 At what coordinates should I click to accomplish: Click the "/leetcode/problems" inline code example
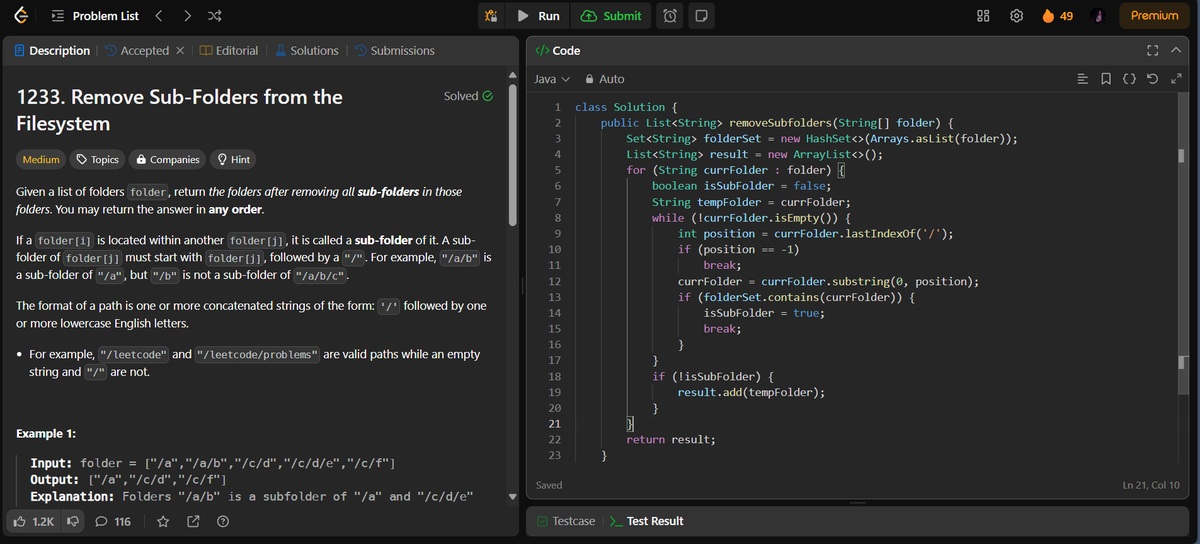tap(258, 355)
